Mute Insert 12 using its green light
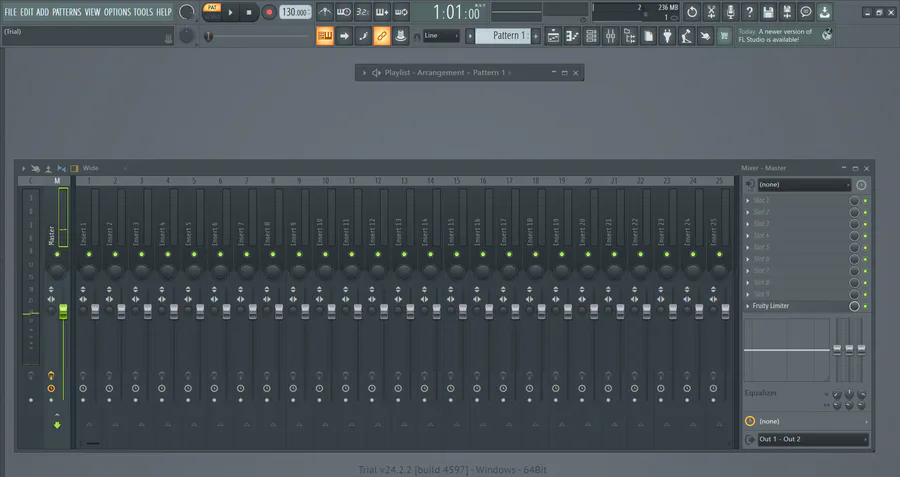This screenshot has width=900, height=477. (378, 254)
